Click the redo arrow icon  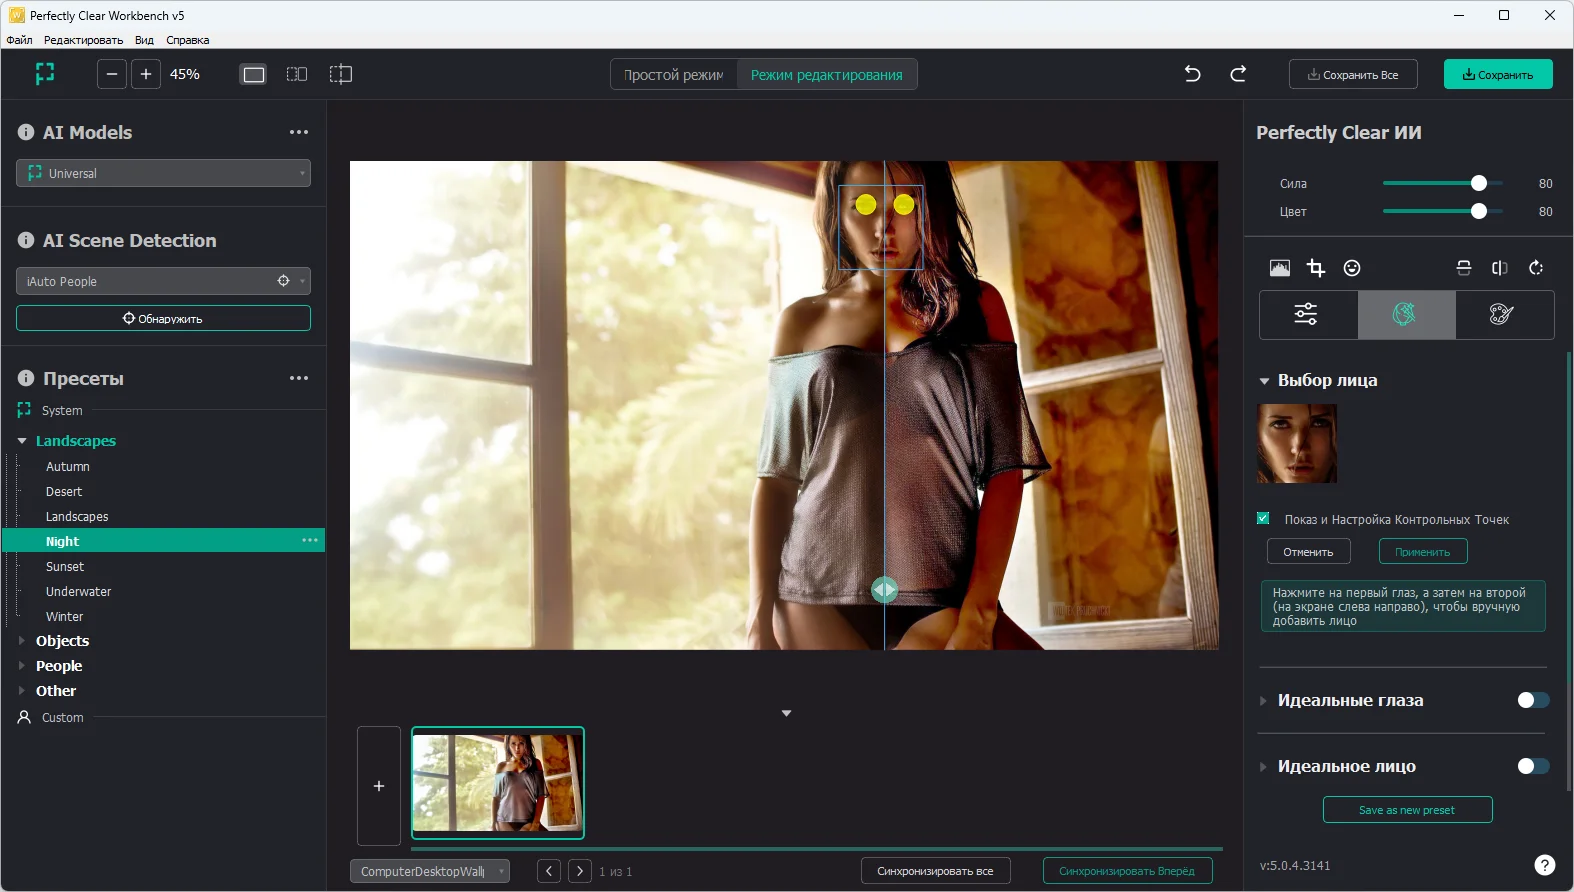1238,74
